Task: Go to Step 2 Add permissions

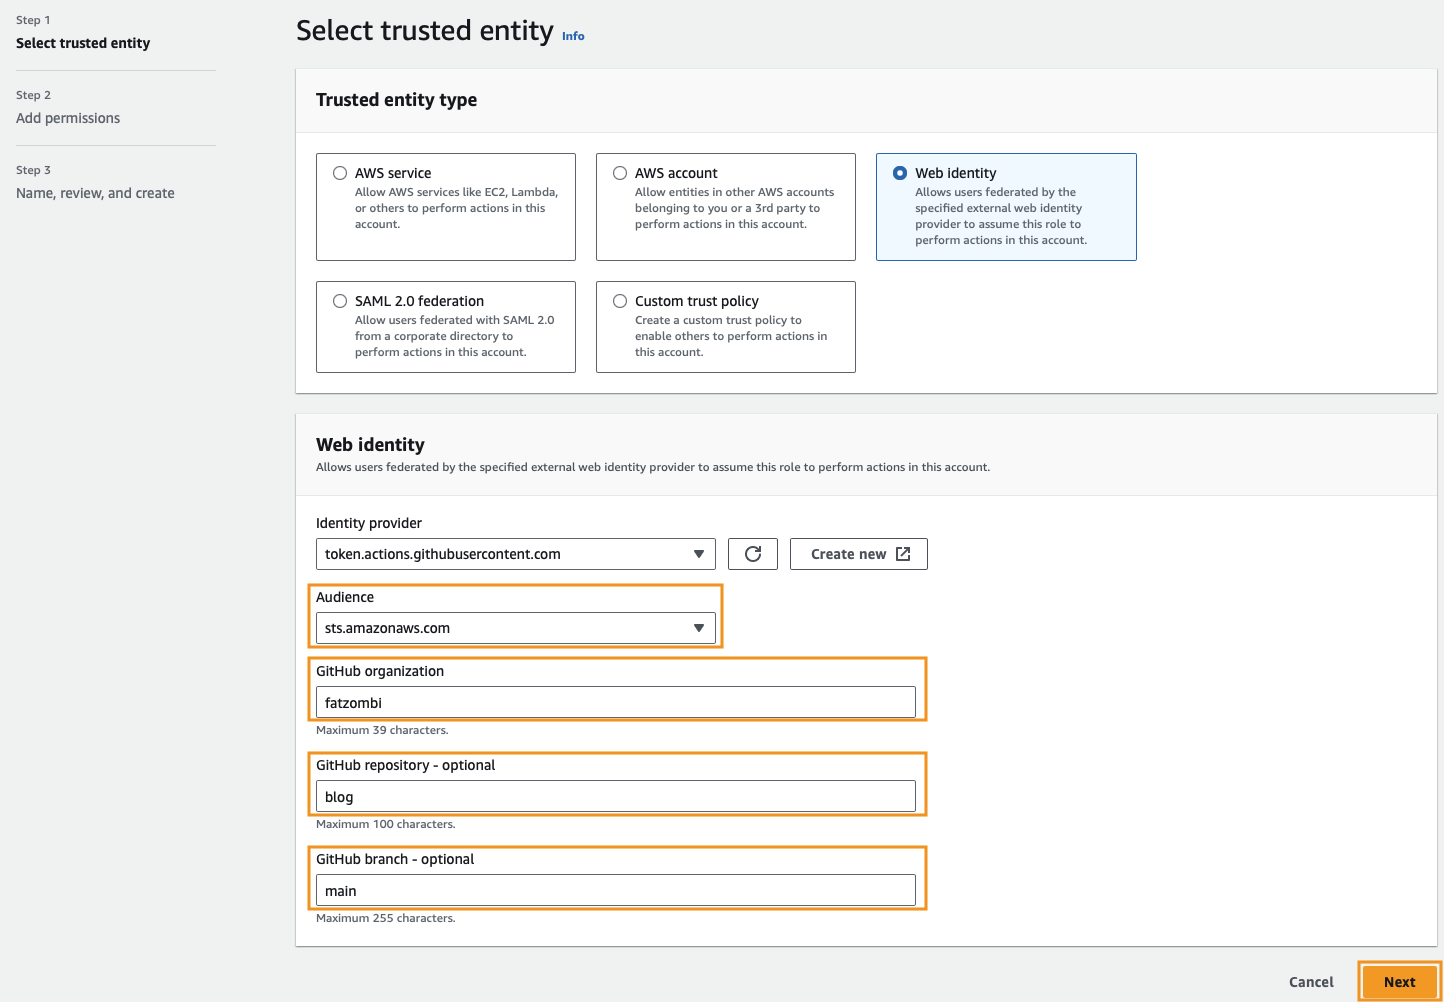Action: (x=68, y=118)
